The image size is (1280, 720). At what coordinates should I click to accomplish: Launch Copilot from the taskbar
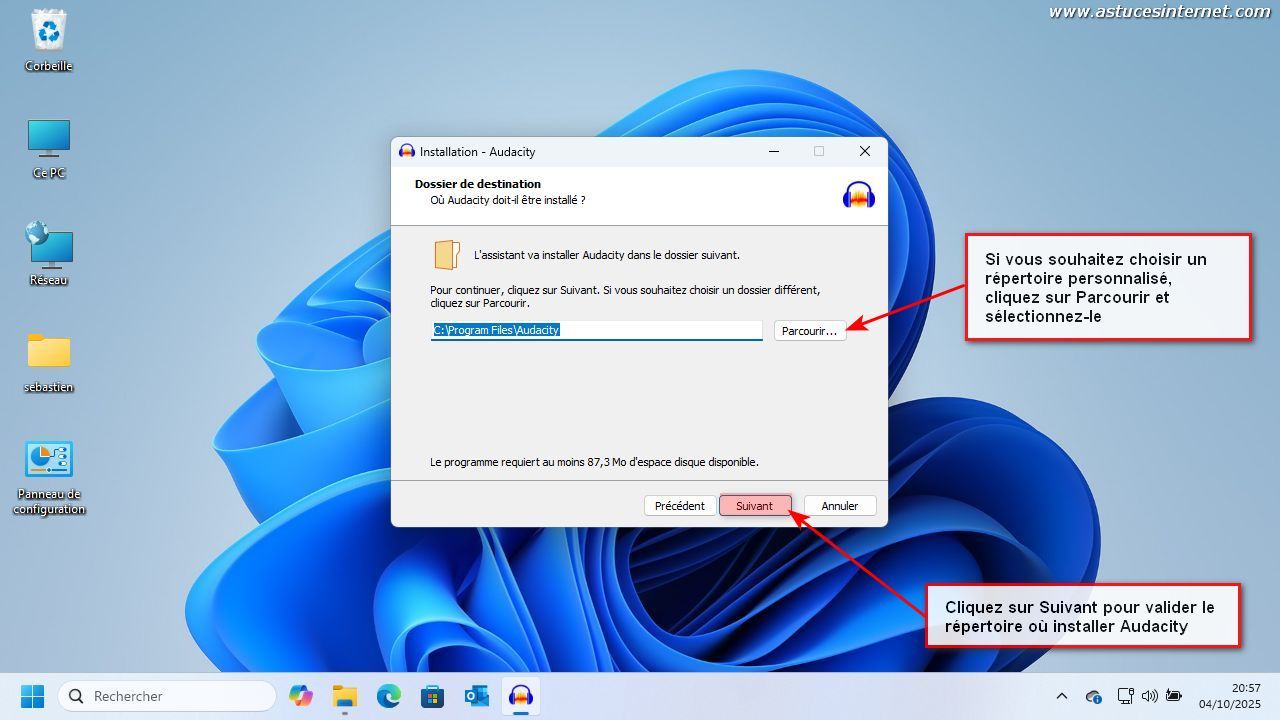click(300, 696)
